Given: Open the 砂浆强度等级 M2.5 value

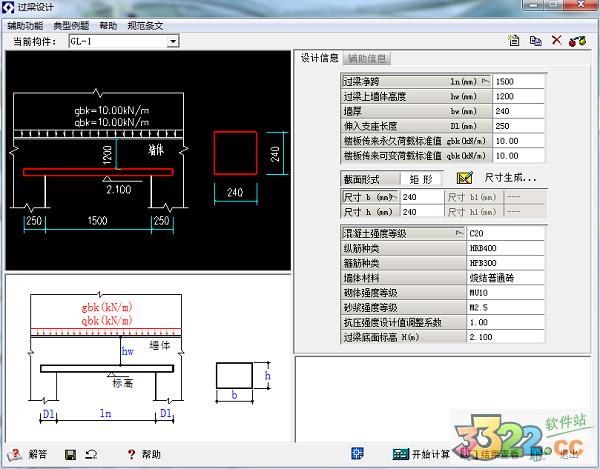Looking at the screenshot, I should 505,308.
